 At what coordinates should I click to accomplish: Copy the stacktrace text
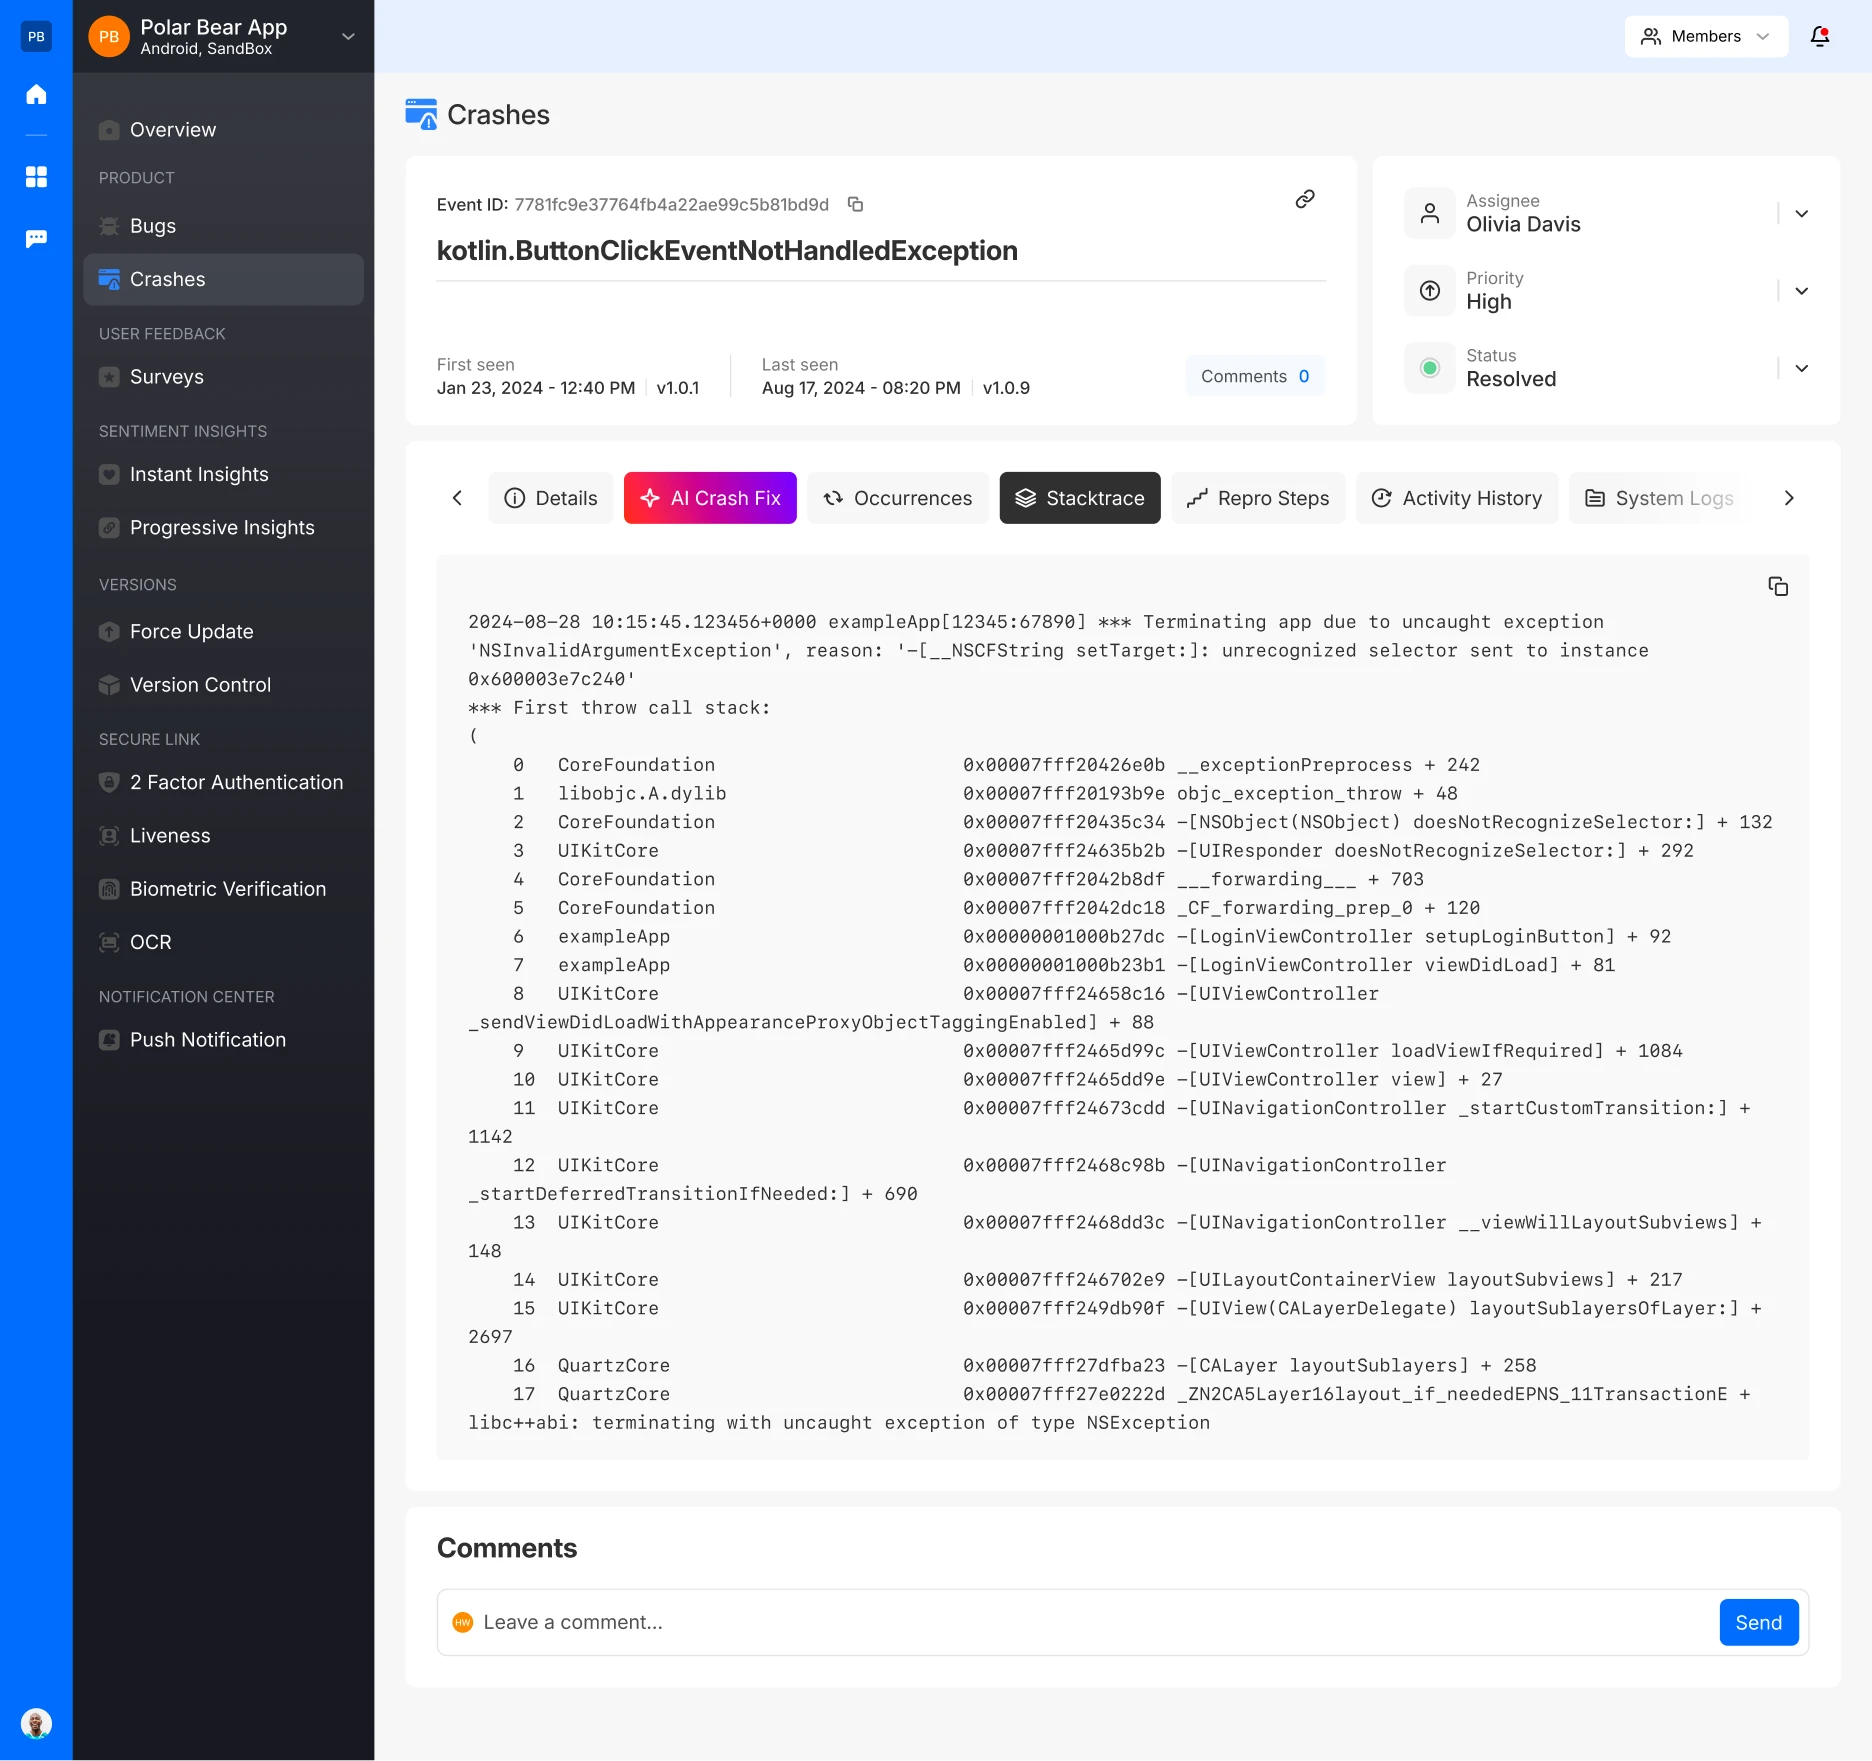coord(1777,586)
